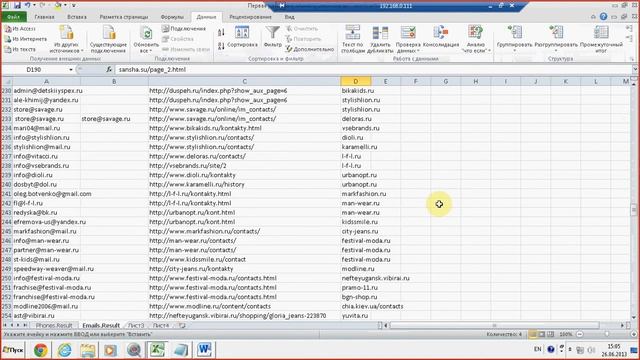Click the Save icon in quick access toolbar
This screenshot has width=640, height=360.
(x=17, y=6)
